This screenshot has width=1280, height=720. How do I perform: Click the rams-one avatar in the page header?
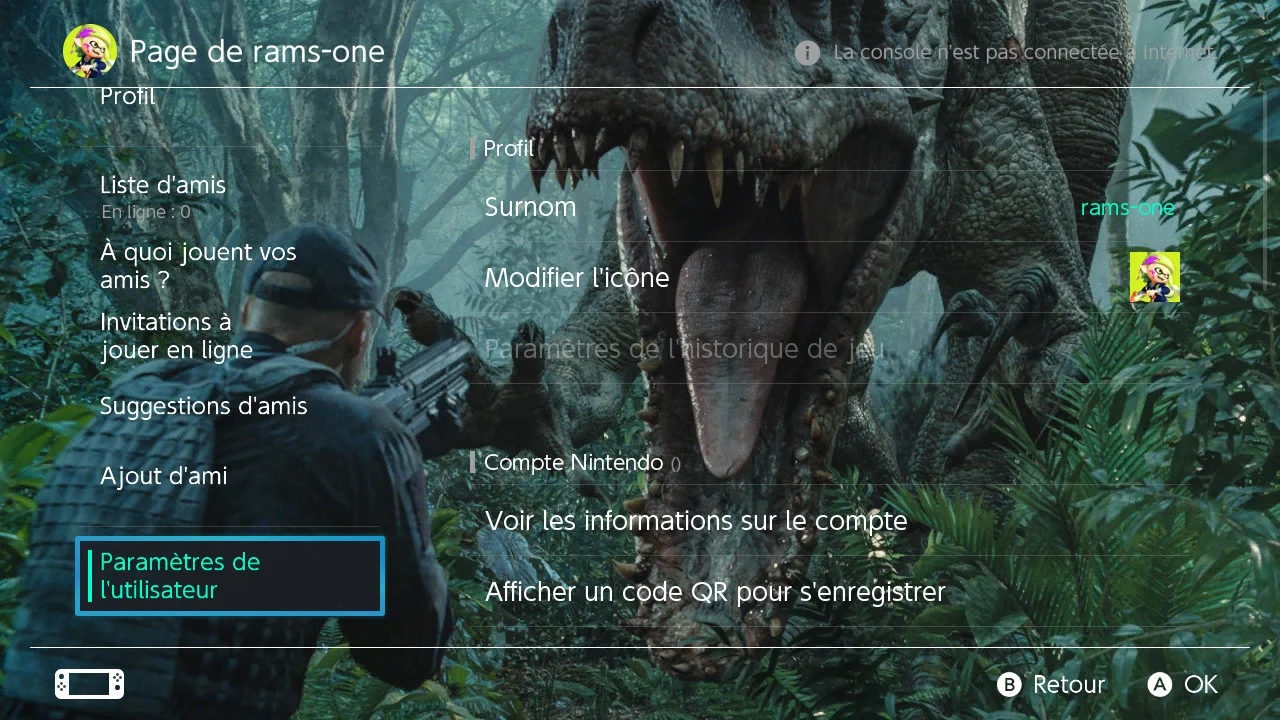coord(90,51)
